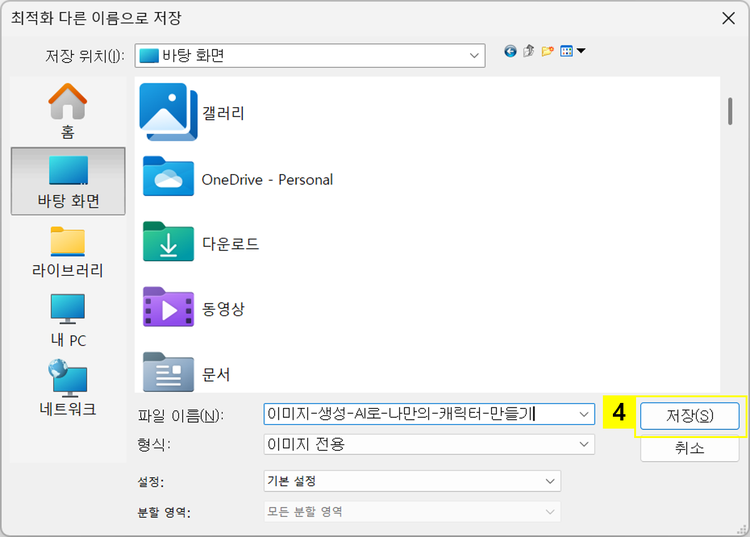Select 바탕 화면 in the places sidebar
The height and width of the screenshot is (537, 750).
pyautogui.click(x=68, y=181)
